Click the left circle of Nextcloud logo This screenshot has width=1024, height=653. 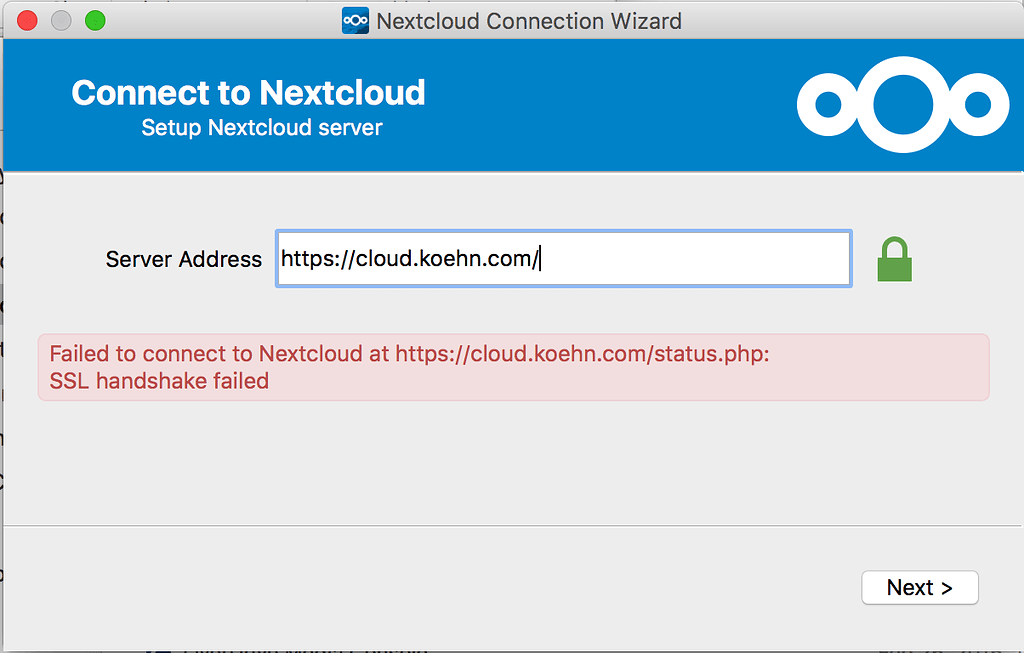pos(830,104)
